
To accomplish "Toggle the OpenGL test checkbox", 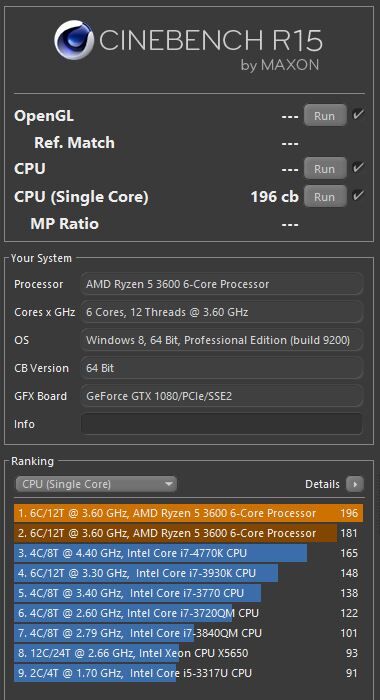I will [358, 115].
